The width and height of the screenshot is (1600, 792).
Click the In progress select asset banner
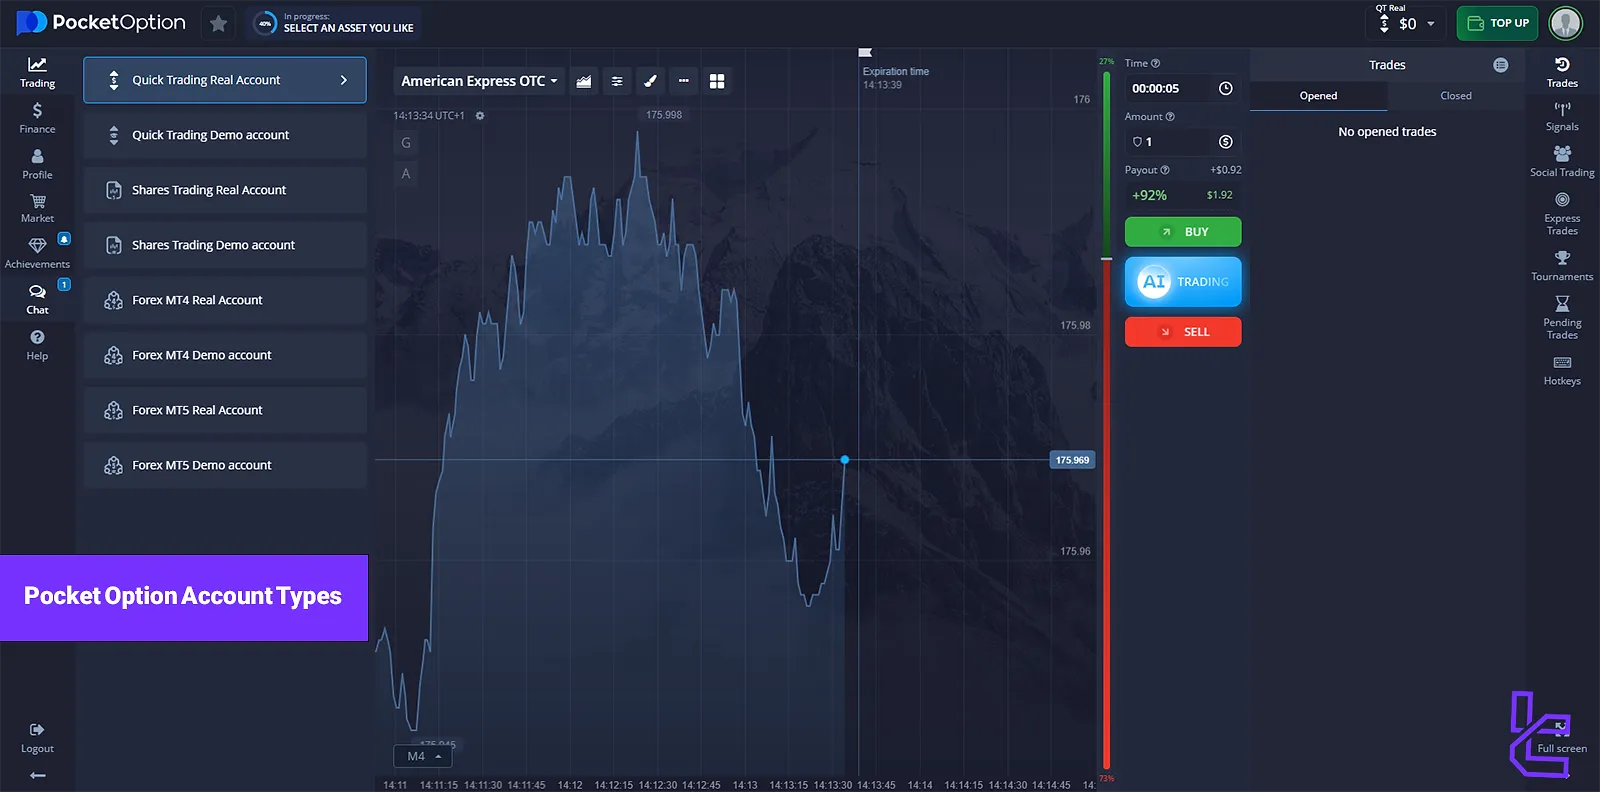click(x=334, y=23)
